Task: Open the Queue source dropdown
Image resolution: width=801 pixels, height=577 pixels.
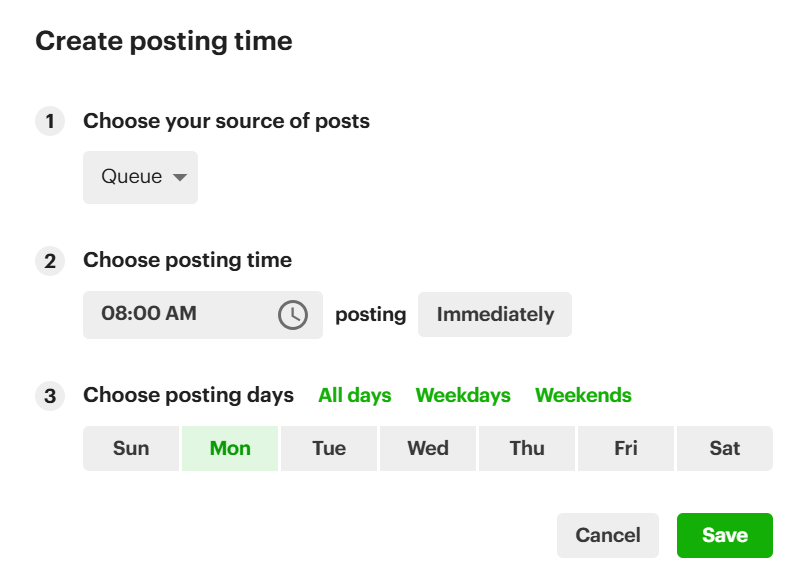Action: tap(140, 178)
